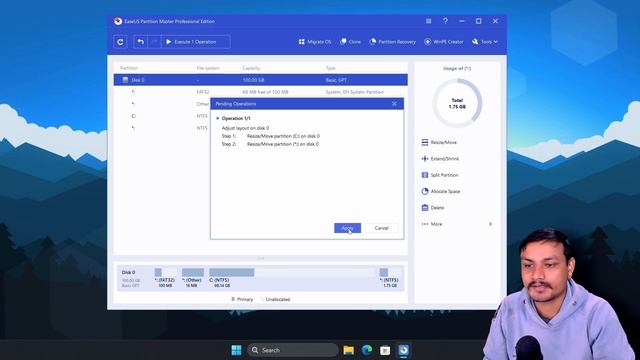The width and height of the screenshot is (640, 360).
Task: Open Microsoft Edge from taskbar
Action: click(x=367, y=350)
